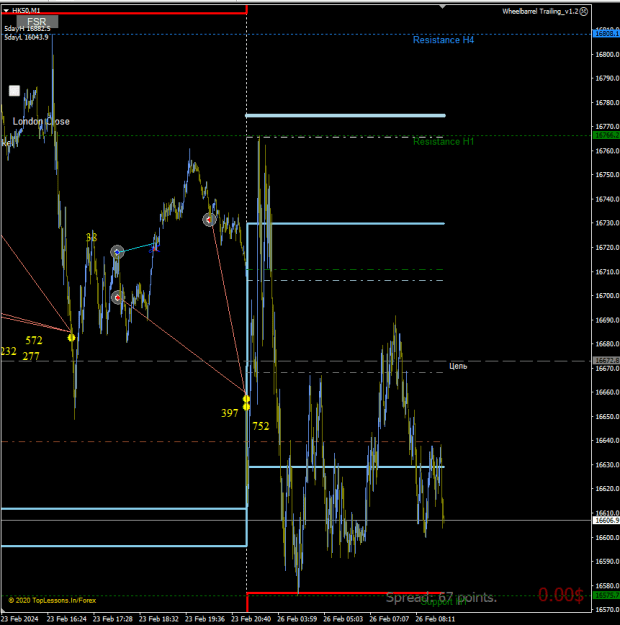
Task: Click the green 16575.7 price tag
Action: point(606,595)
